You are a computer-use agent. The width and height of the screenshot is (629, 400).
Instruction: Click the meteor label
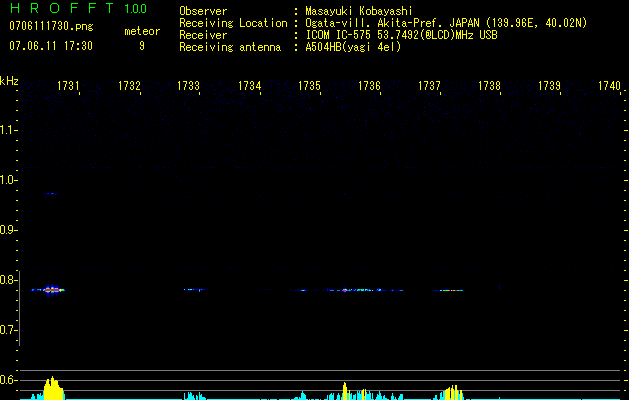pyautogui.click(x=142, y=31)
